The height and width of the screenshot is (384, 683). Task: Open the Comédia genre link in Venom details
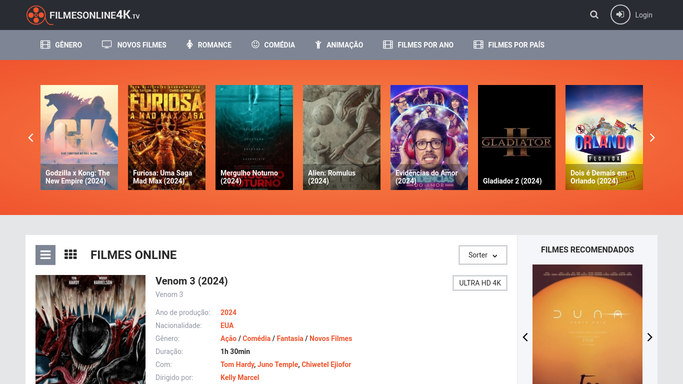coord(257,338)
